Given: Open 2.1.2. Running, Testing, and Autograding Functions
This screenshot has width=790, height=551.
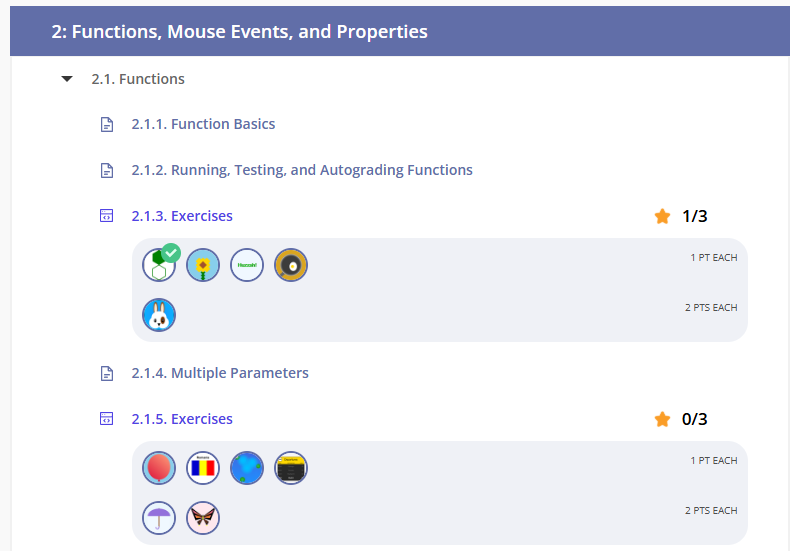Looking at the screenshot, I should coord(301,170).
